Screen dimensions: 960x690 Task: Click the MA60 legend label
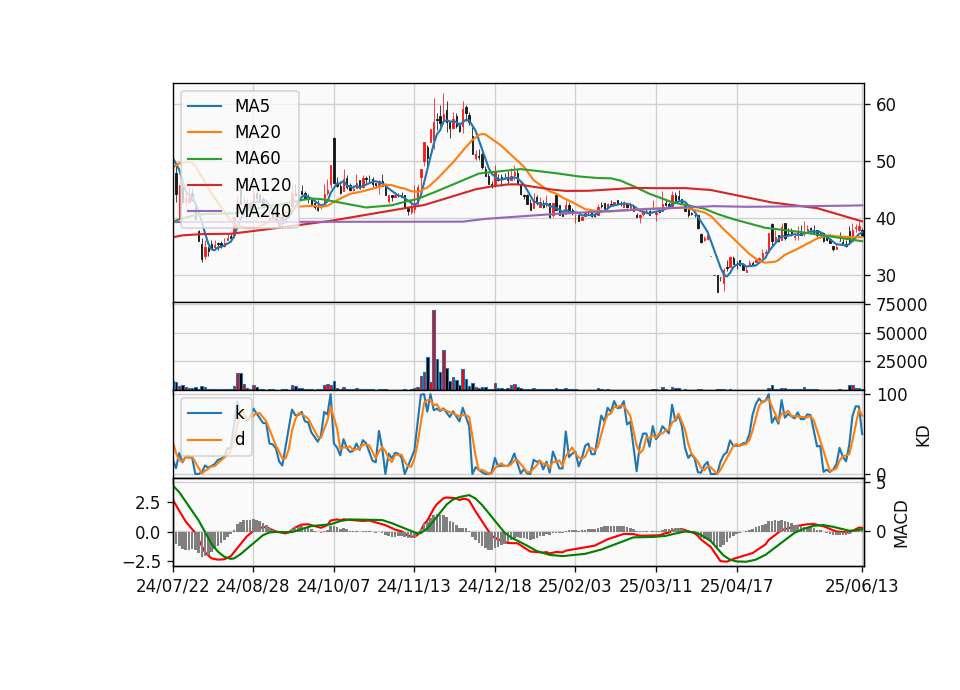click(257, 159)
